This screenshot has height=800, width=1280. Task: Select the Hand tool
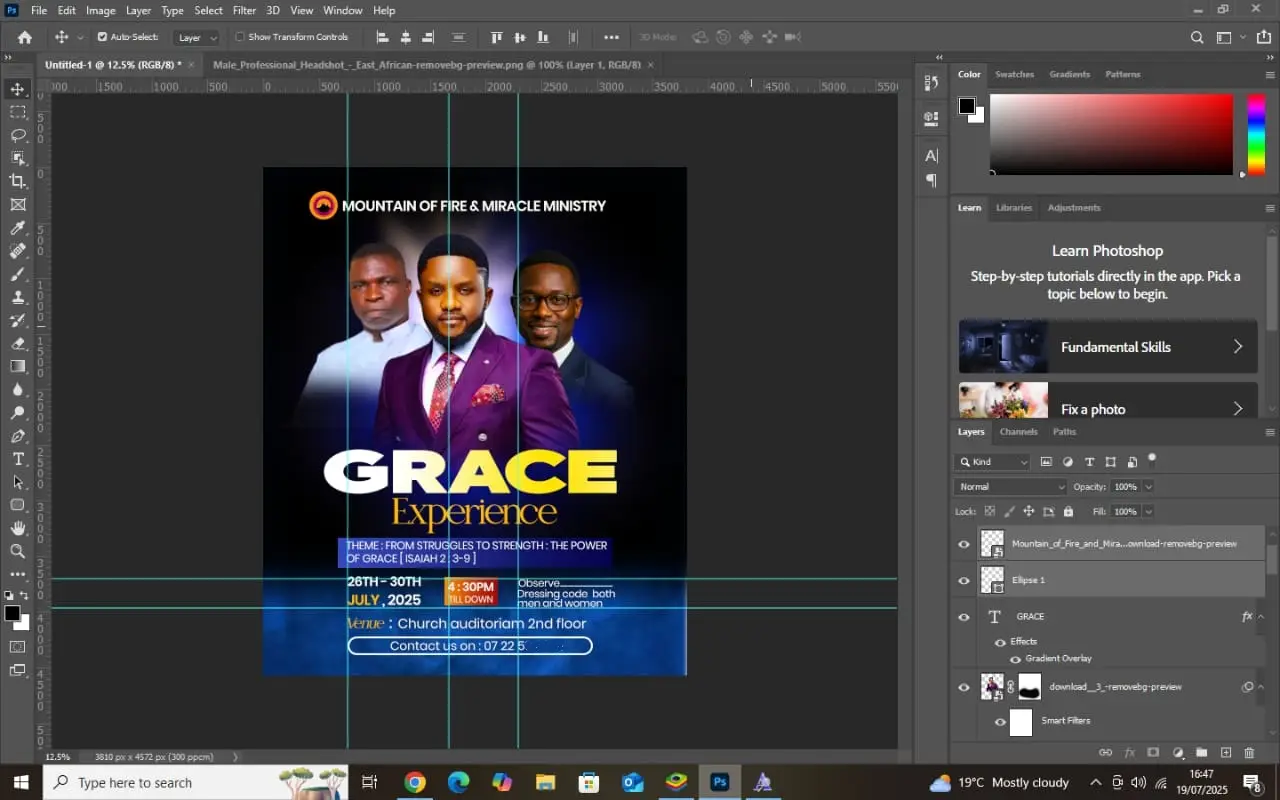click(18, 528)
